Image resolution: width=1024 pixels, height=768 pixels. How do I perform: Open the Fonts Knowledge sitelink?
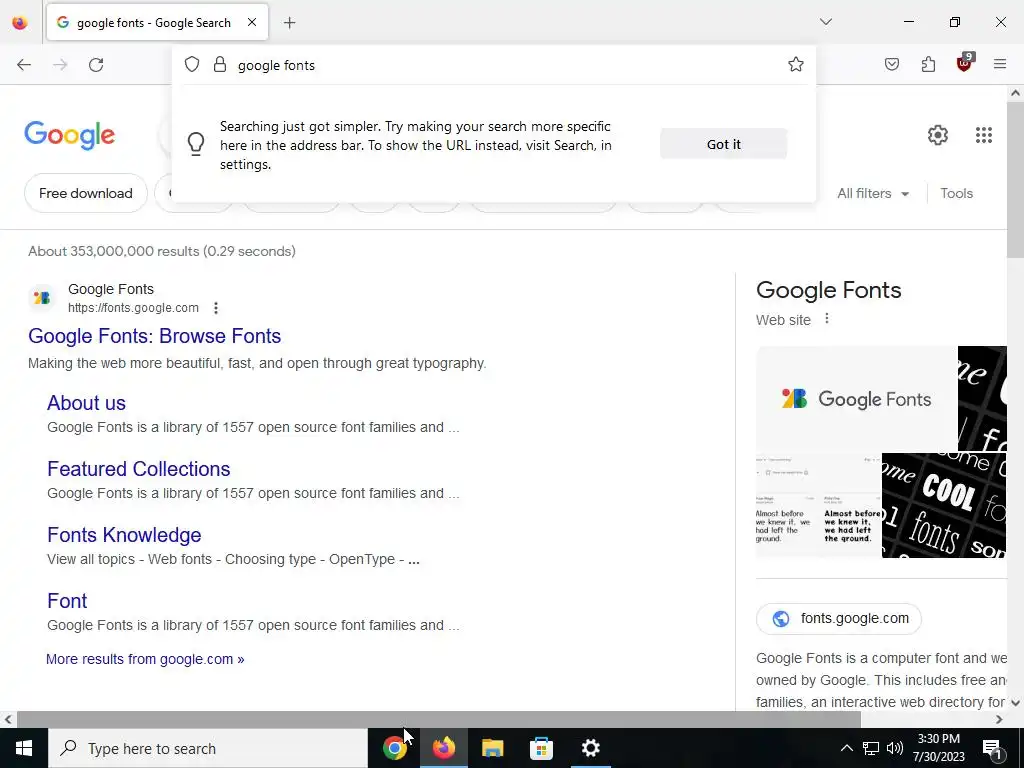pos(124,535)
